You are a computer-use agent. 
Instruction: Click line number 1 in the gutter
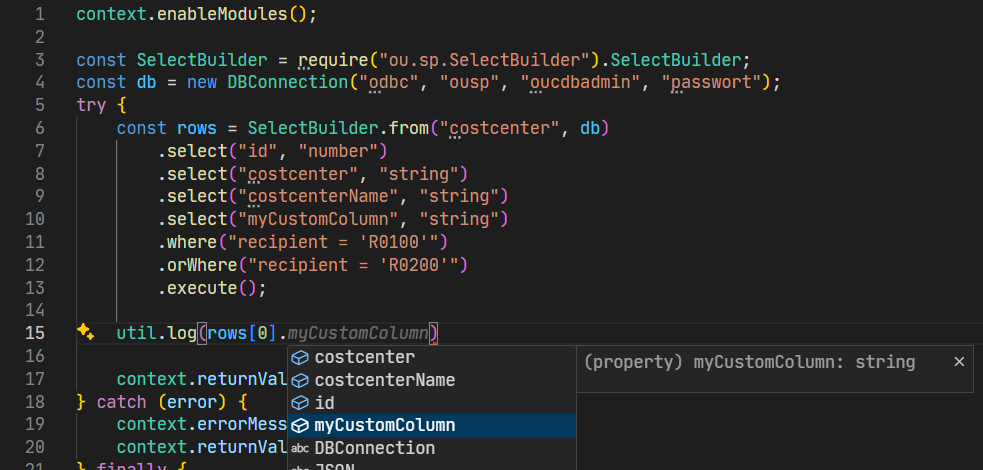point(39,14)
